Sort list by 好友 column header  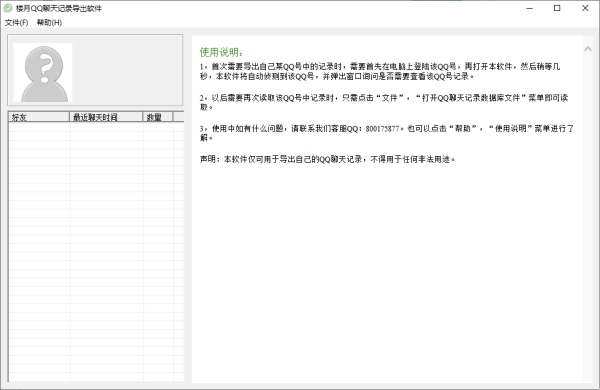coord(39,117)
